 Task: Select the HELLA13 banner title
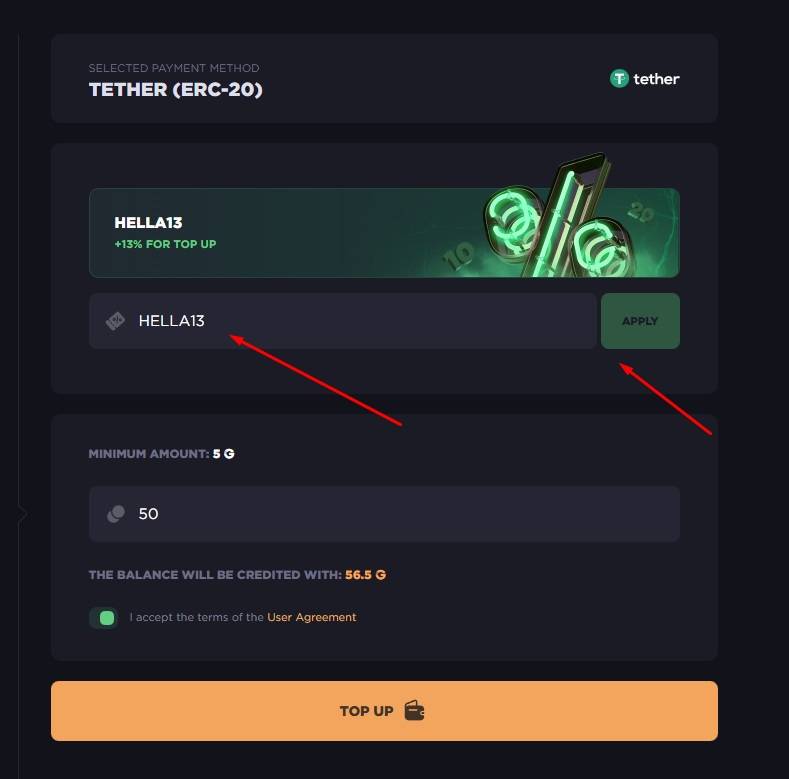pyautogui.click(x=148, y=223)
